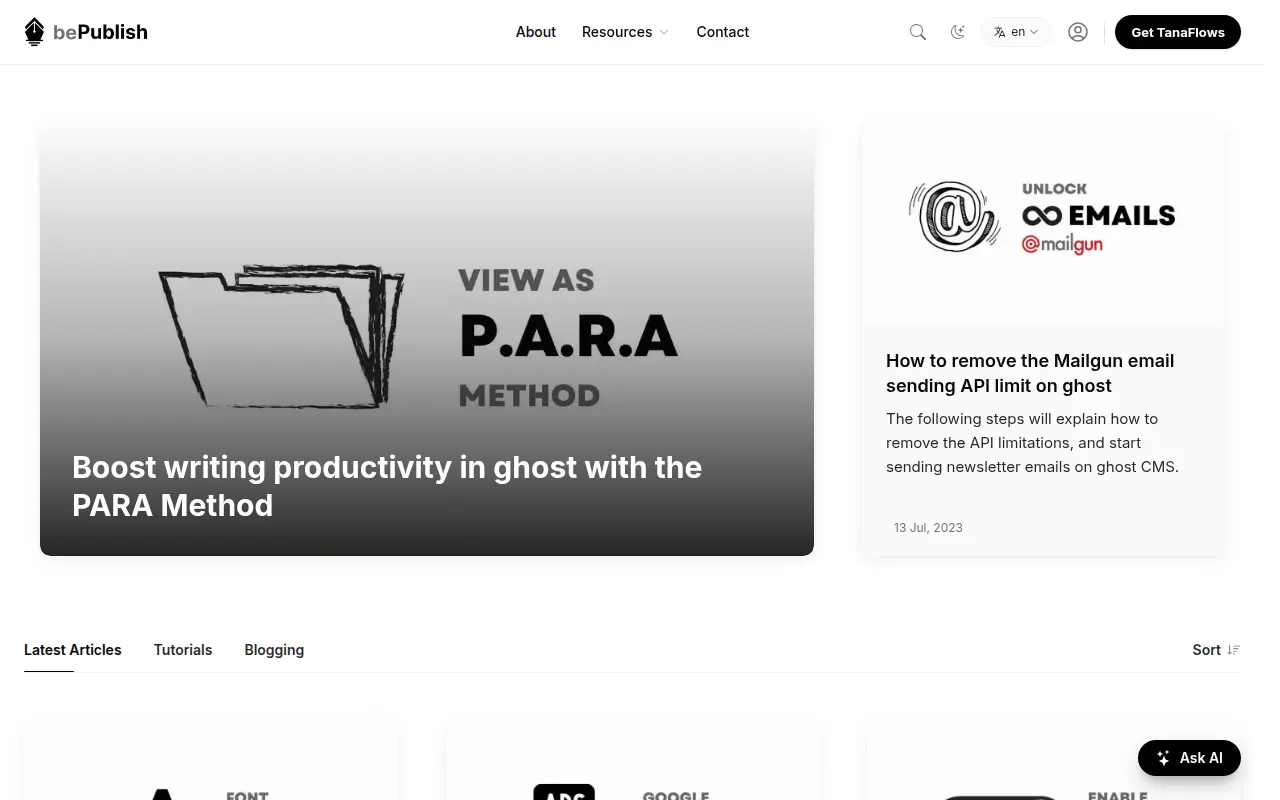The height and width of the screenshot is (800, 1280).
Task: Click the bePublish logo icon
Action: 35,32
